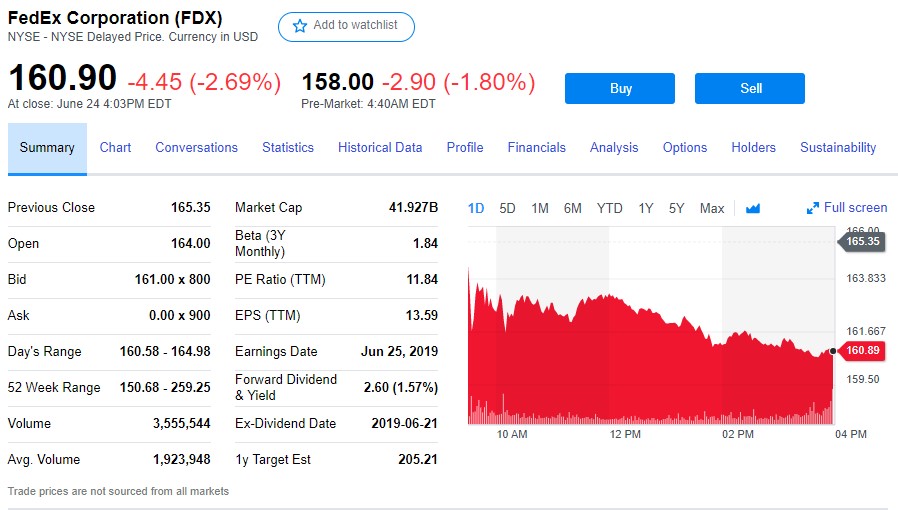Choose the 6M chart range

(572, 208)
